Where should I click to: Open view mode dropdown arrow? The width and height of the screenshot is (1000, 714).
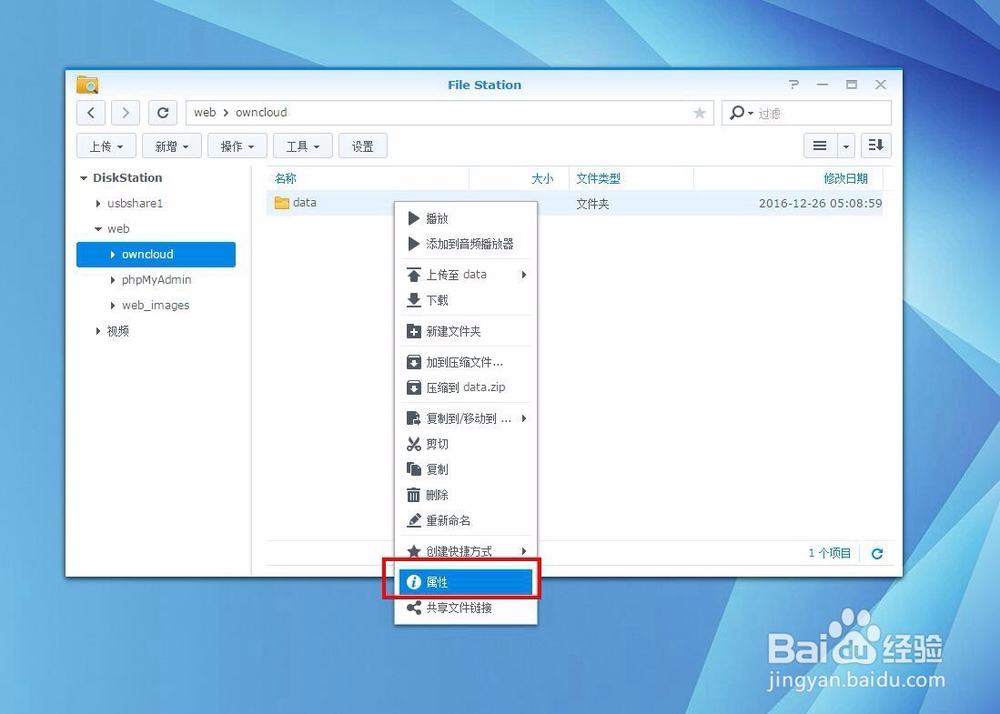tap(846, 146)
